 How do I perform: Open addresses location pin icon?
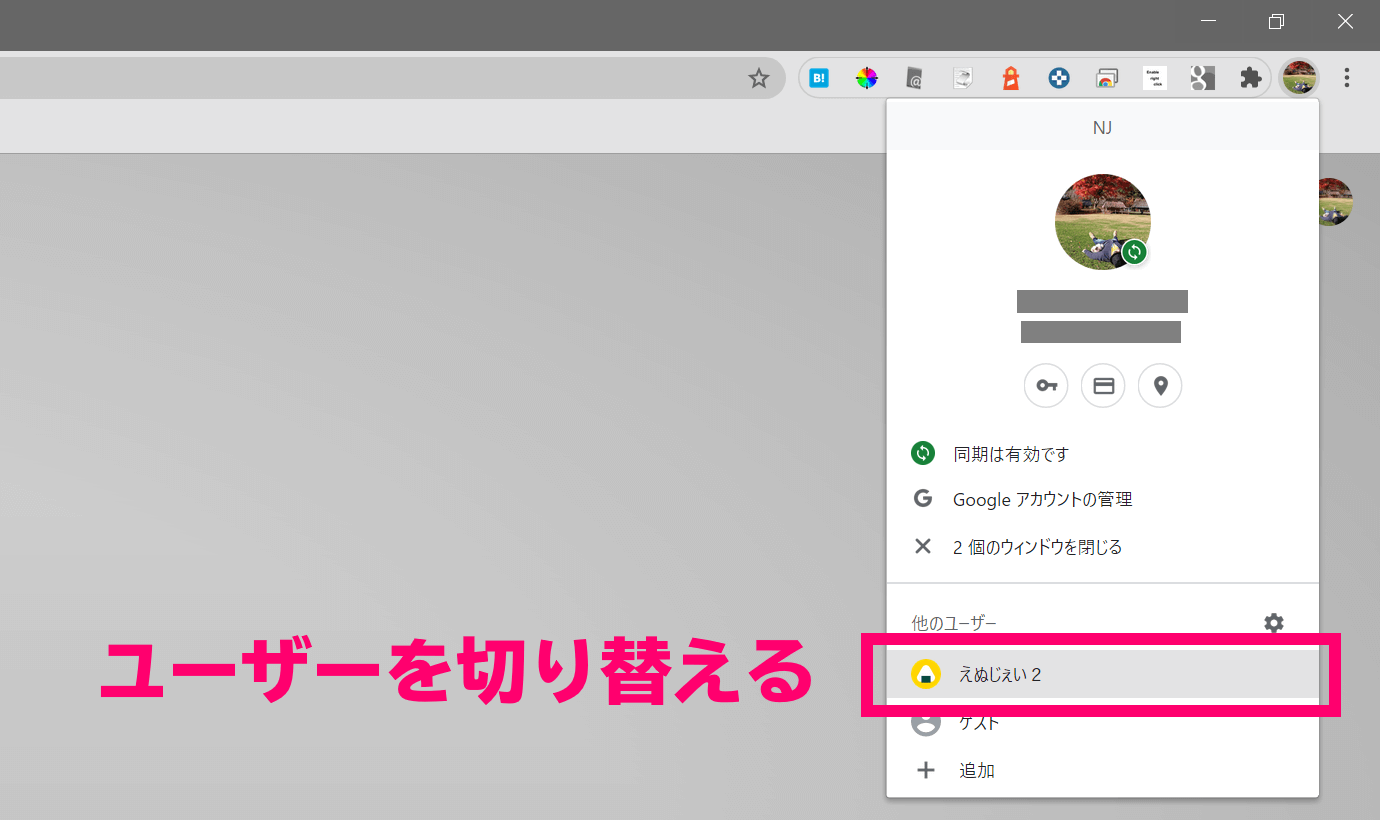[x=1160, y=385]
